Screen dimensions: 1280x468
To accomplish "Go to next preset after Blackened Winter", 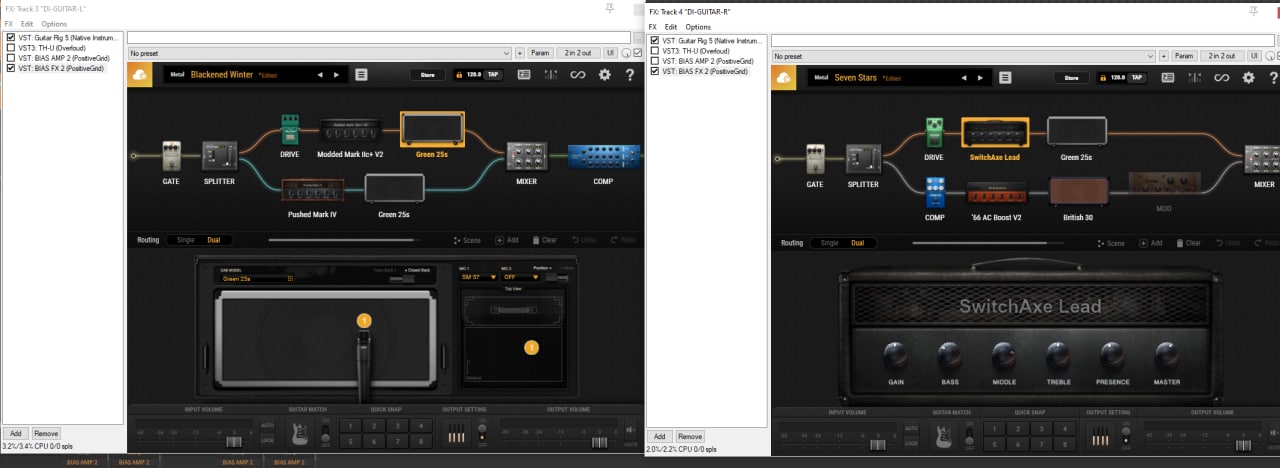I will [x=336, y=75].
